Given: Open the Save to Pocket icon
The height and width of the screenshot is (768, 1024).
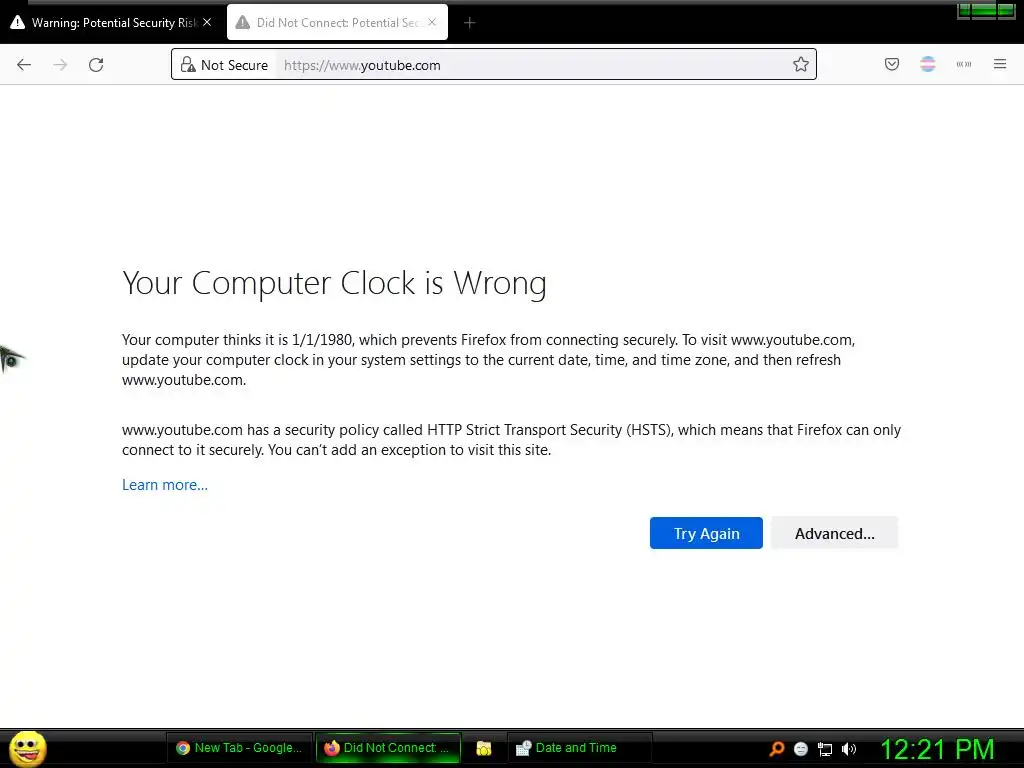Looking at the screenshot, I should [x=892, y=64].
